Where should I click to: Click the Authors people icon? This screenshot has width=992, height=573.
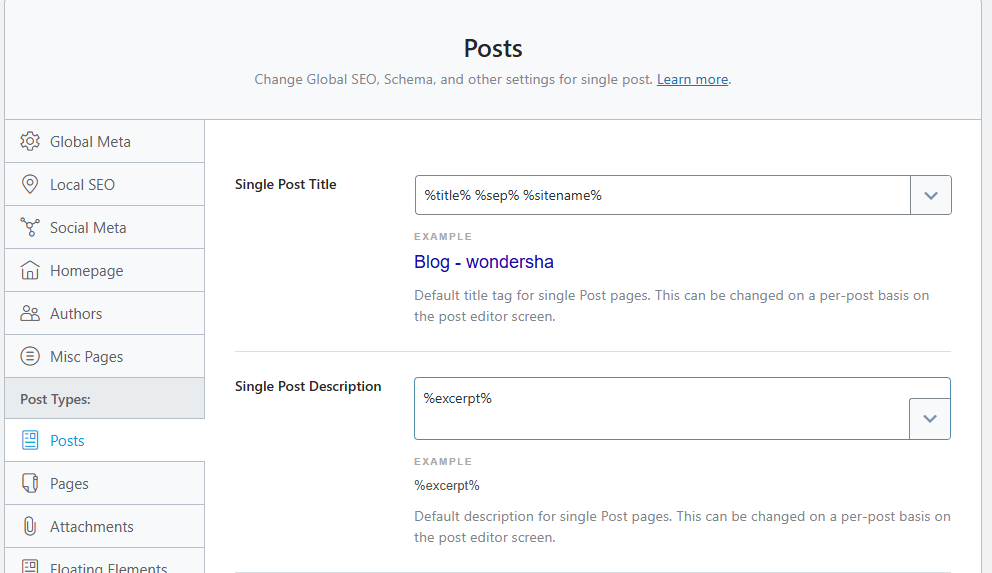pos(30,313)
